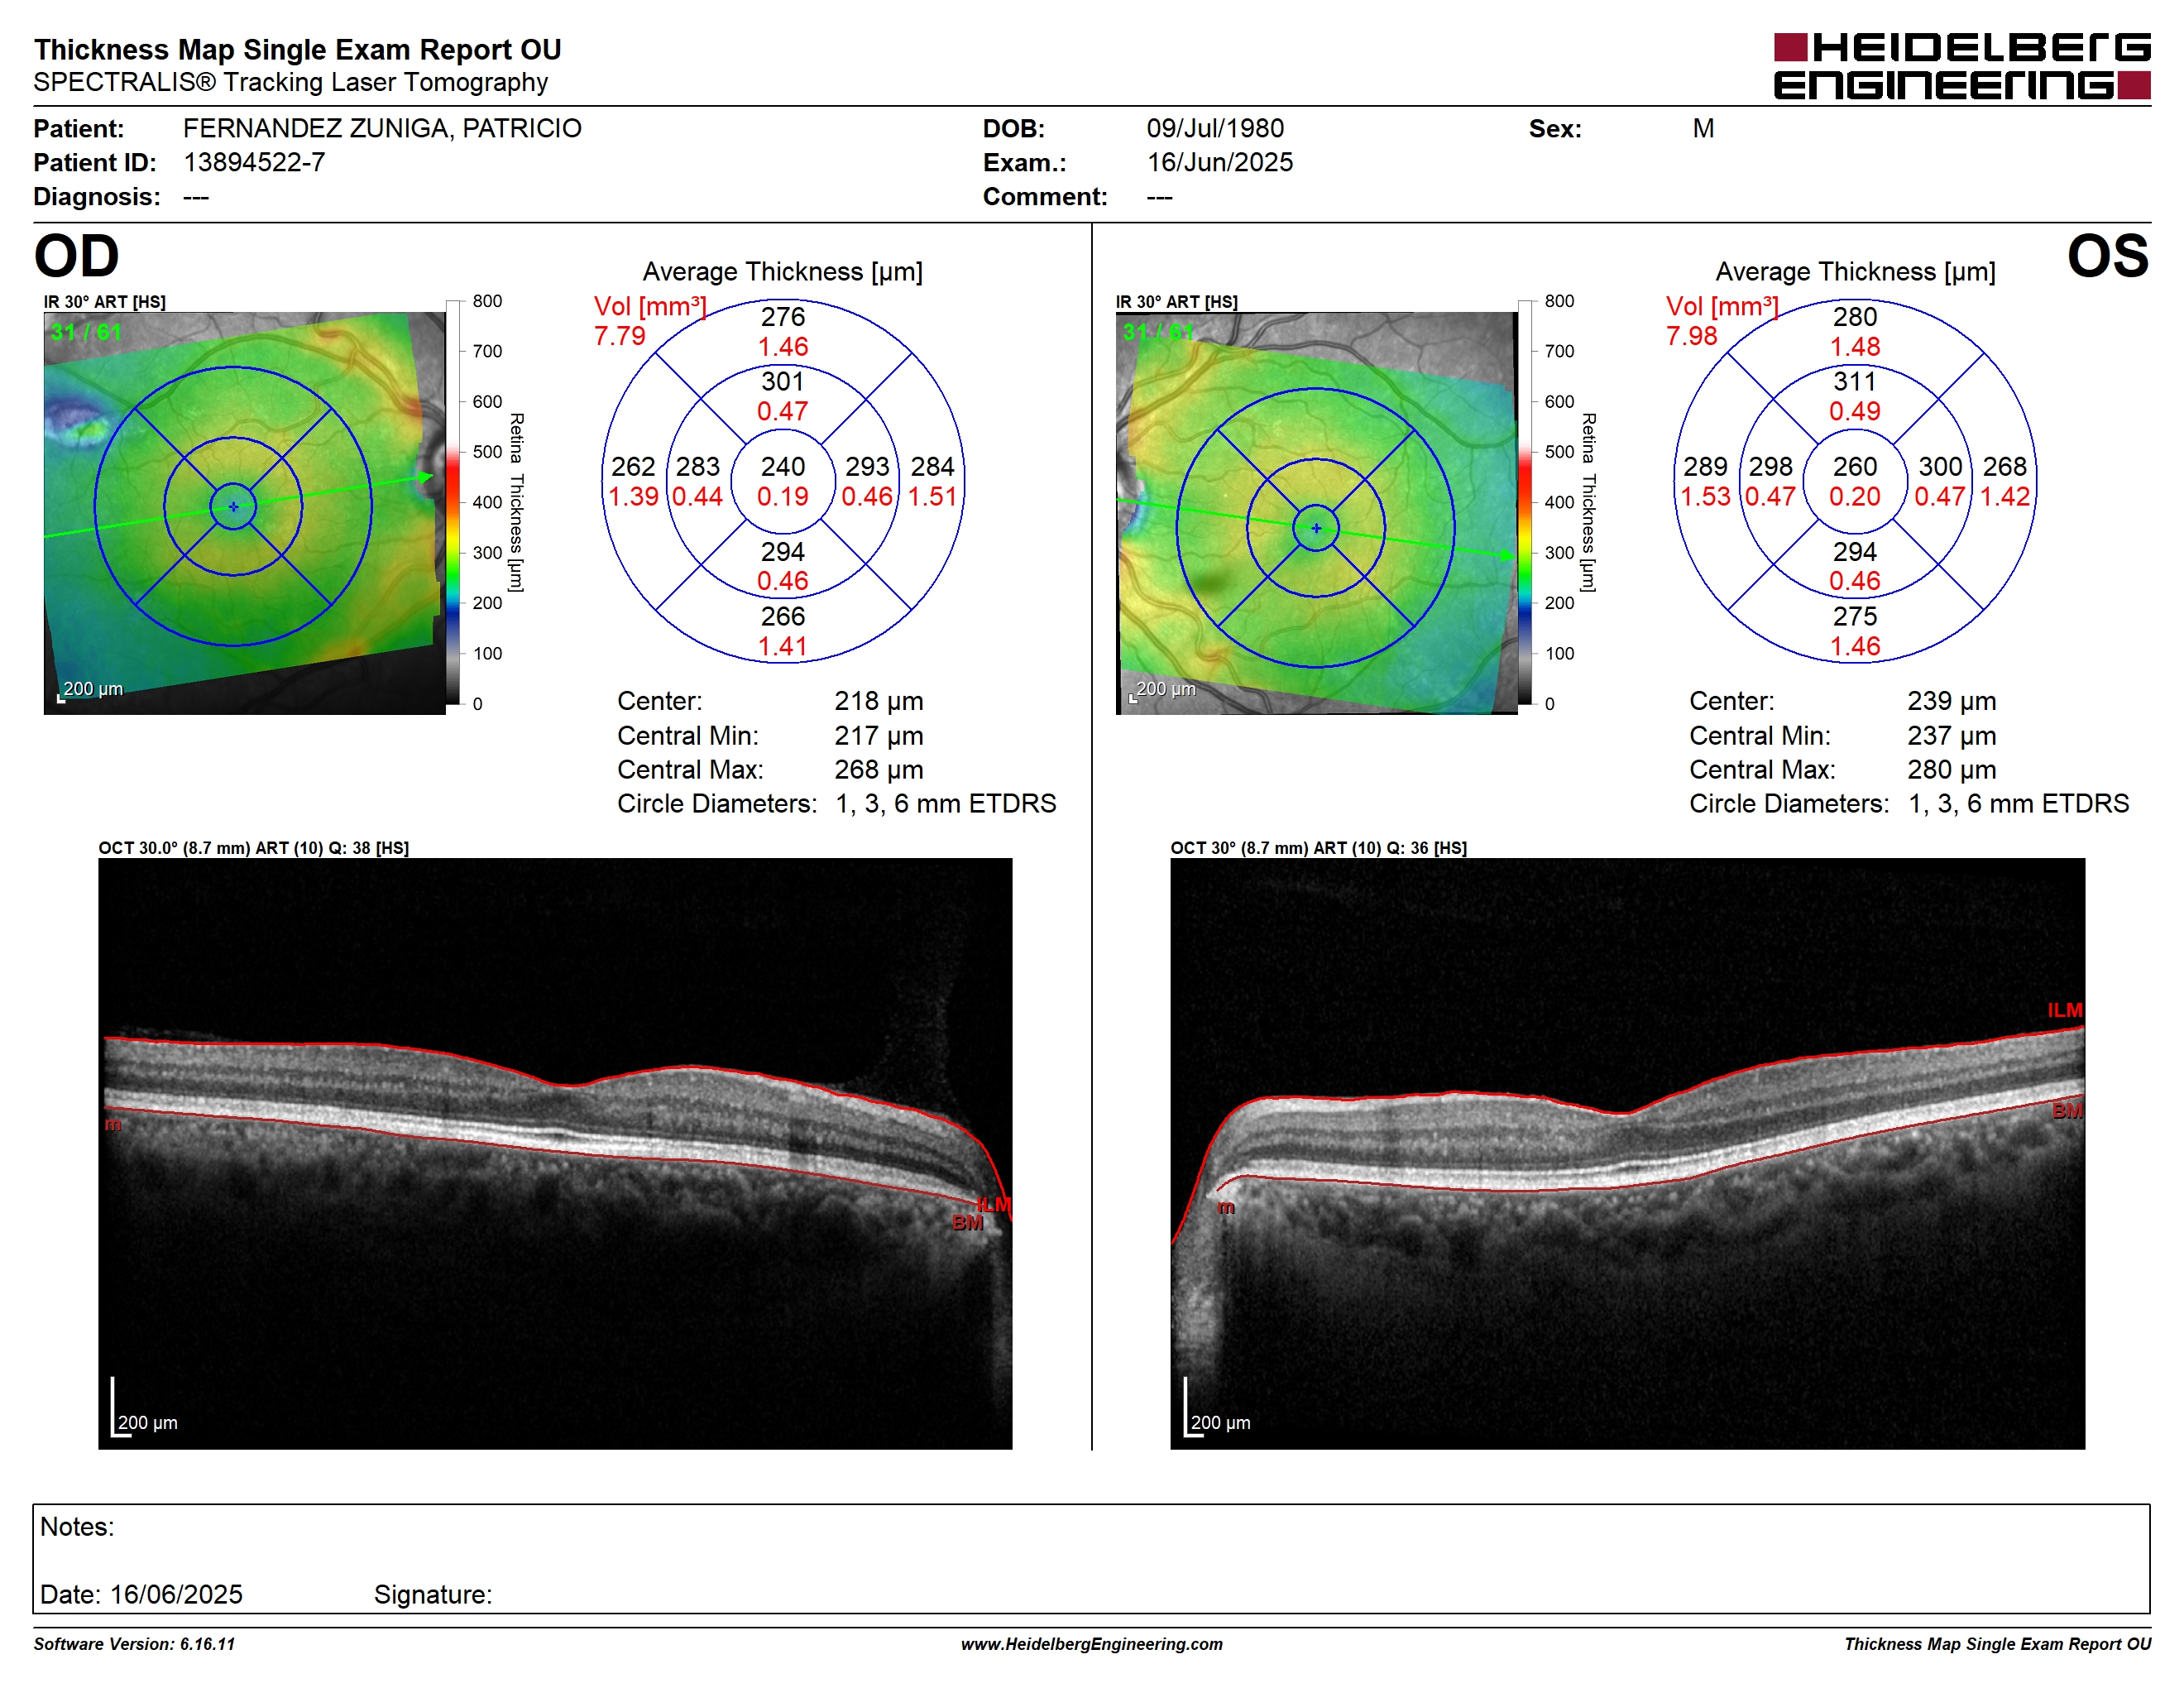2184x1688 pixels.
Task: Click the Sex value M
Action: (1703, 129)
